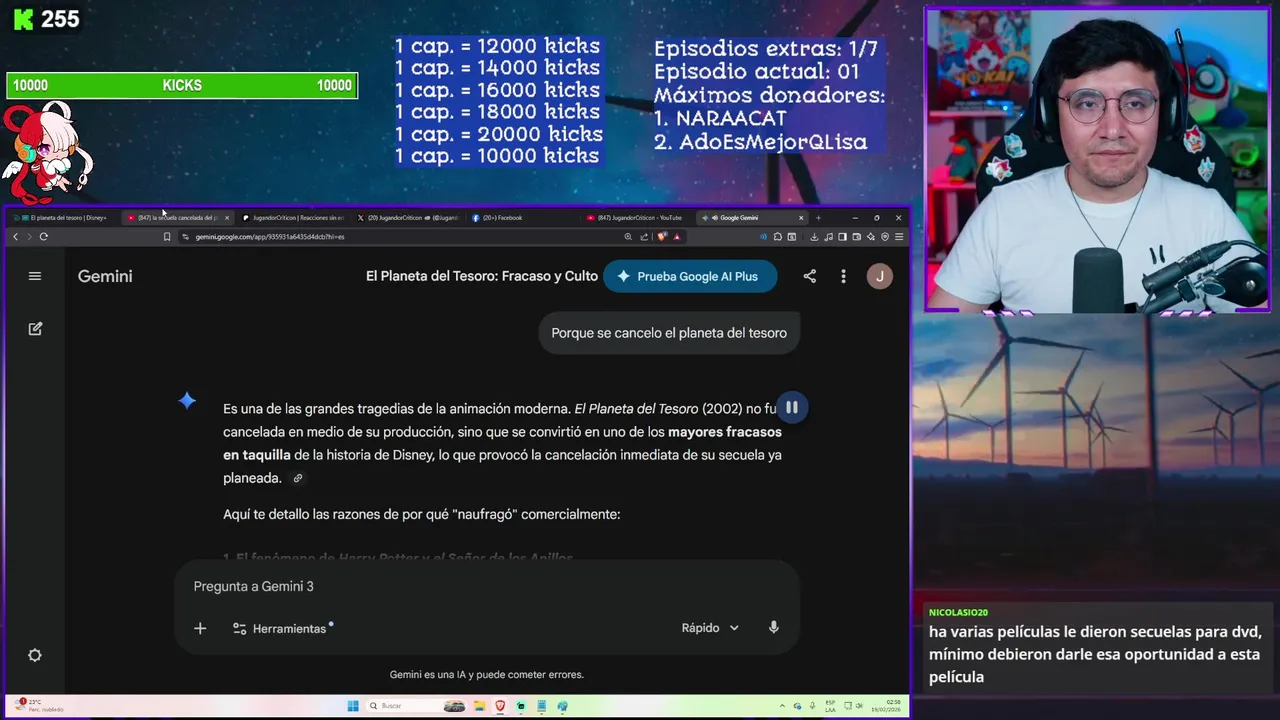The width and height of the screenshot is (1280, 720).
Task: Click the Gemini logo text
Action: pyautogui.click(x=105, y=276)
